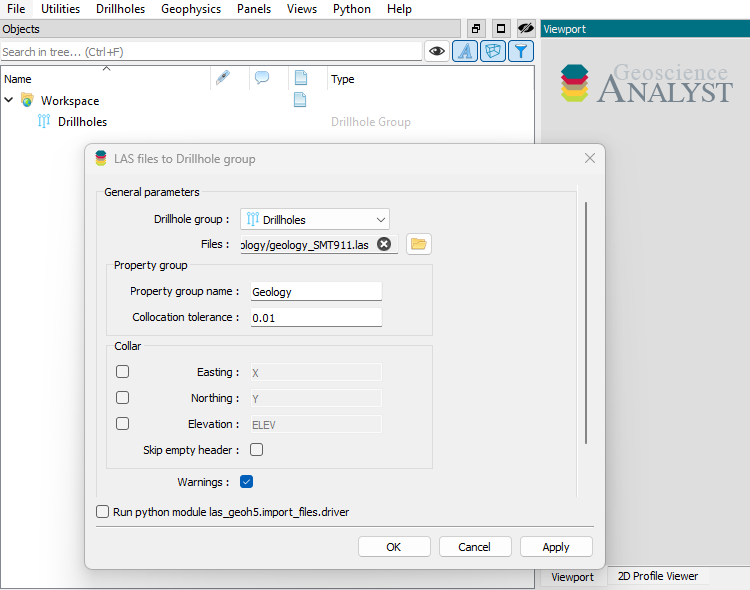Image resolution: width=750 pixels, height=590 pixels.
Task: Toggle the letter A filter icon
Action: point(465,51)
